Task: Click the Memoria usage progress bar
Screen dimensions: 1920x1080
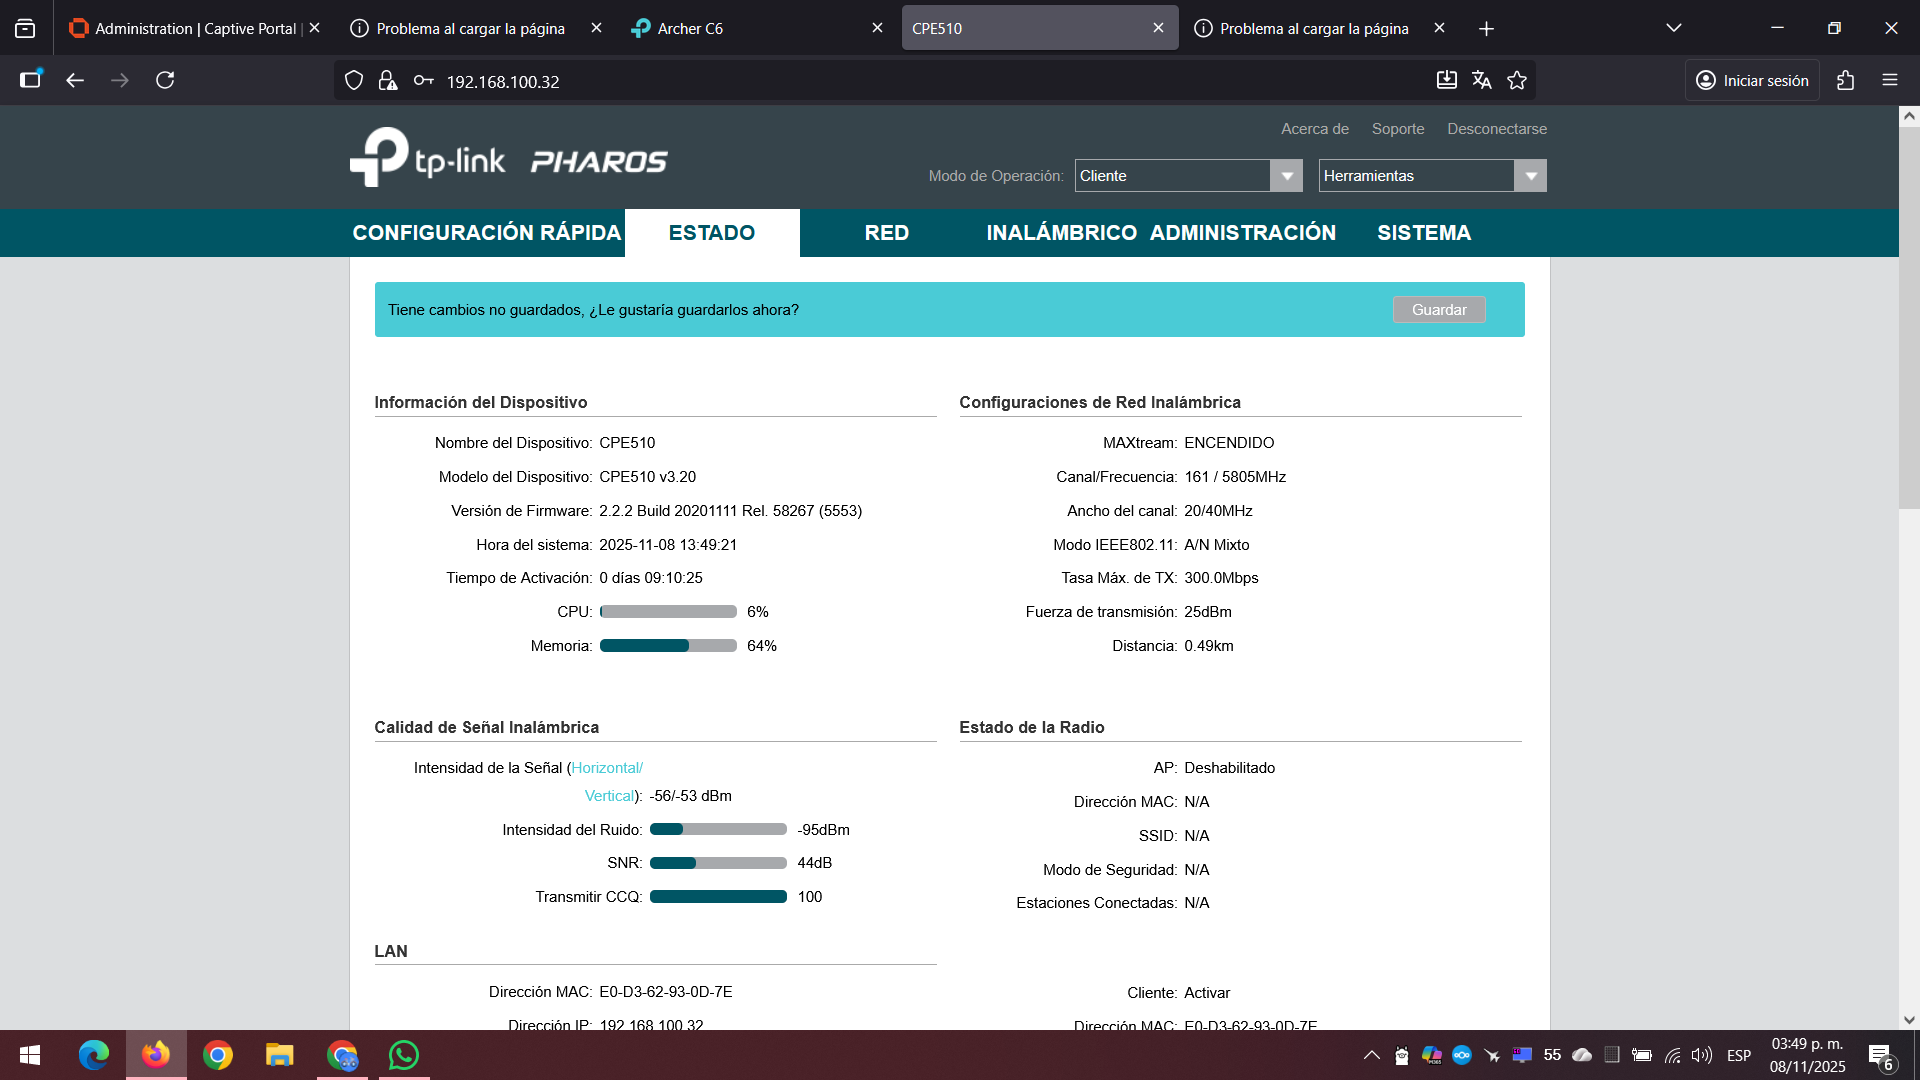Action: pos(668,646)
